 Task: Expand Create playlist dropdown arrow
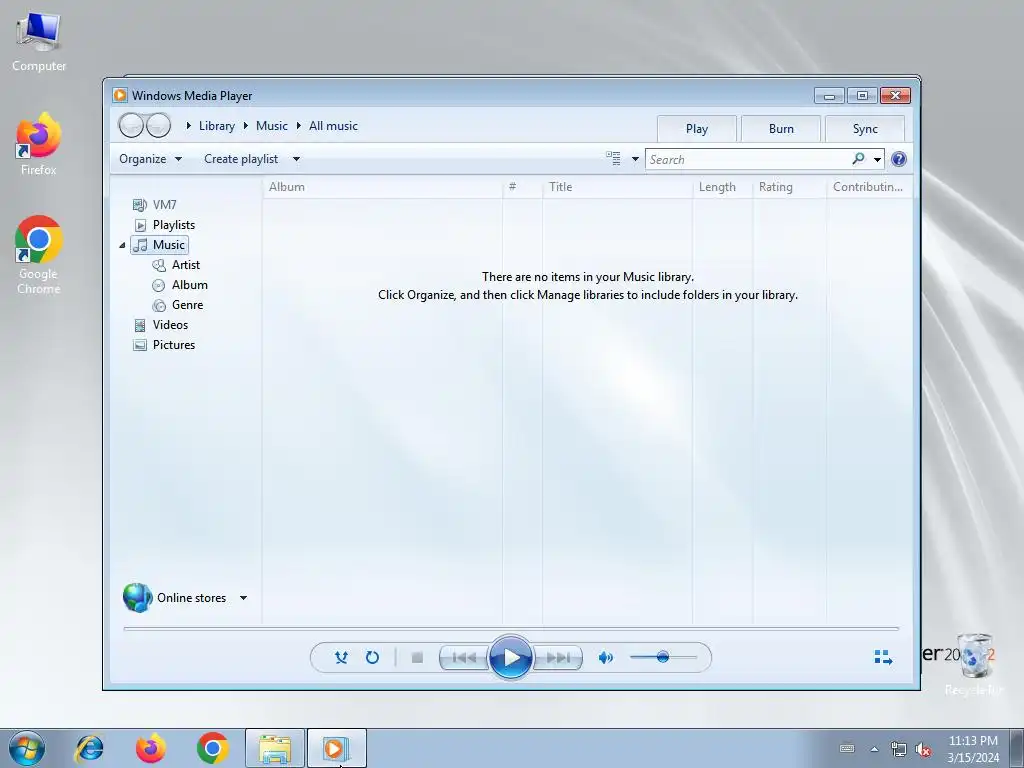pos(296,159)
